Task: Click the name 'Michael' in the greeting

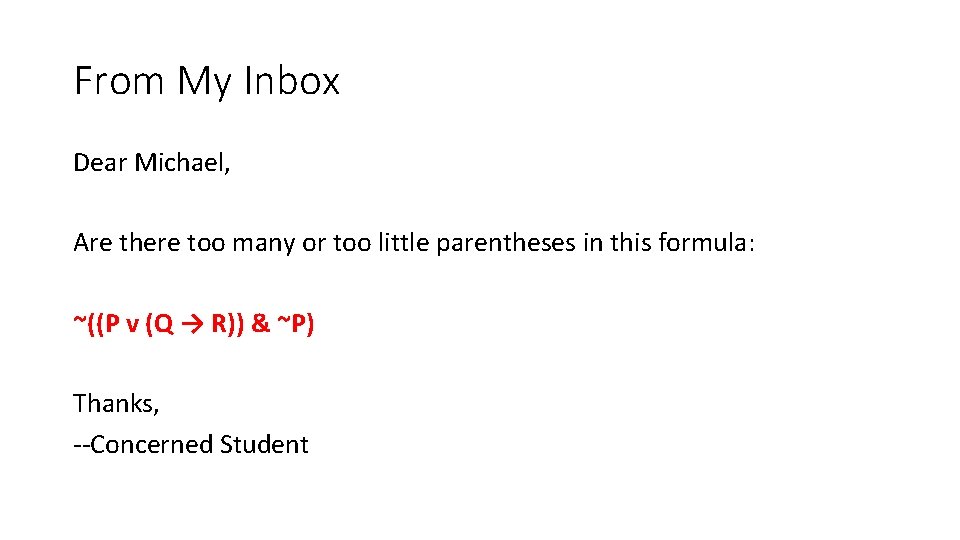Action: click(181, 162)
